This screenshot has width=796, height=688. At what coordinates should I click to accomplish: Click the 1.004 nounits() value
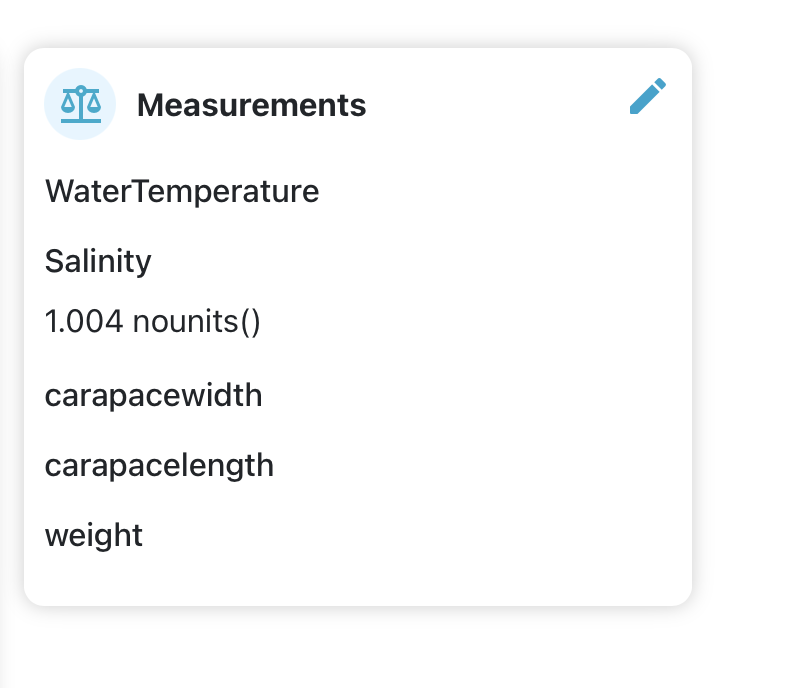click(152, 322)
